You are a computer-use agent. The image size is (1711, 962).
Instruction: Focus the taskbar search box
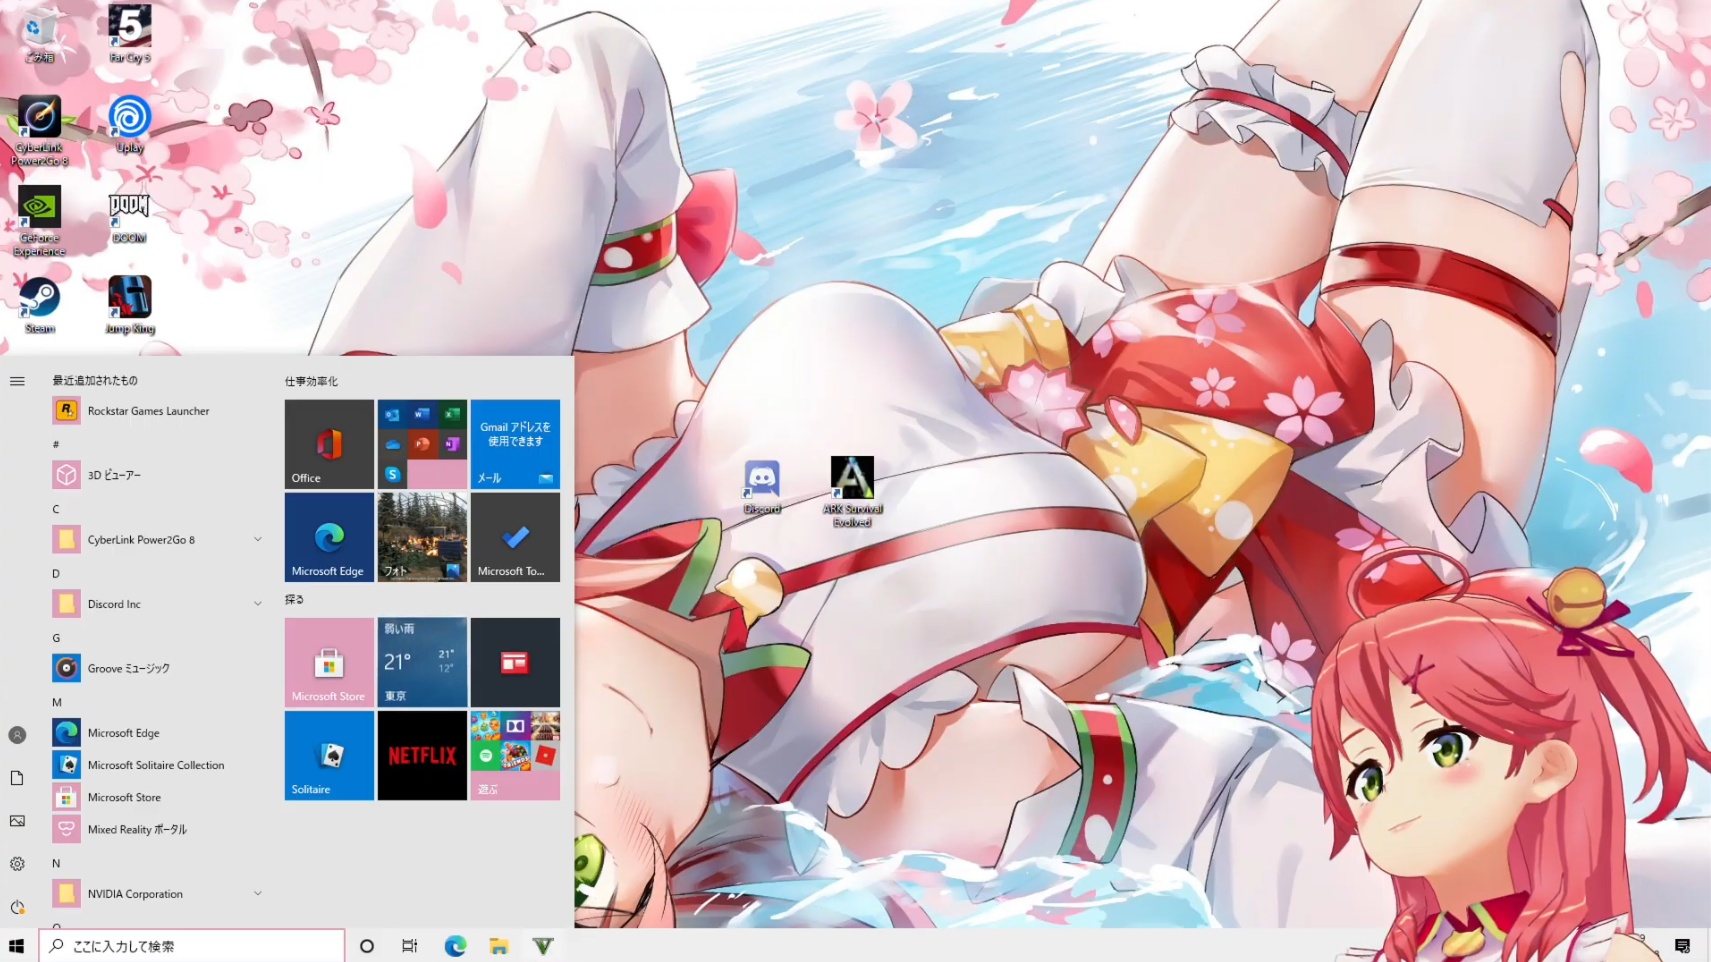(192, 946)
